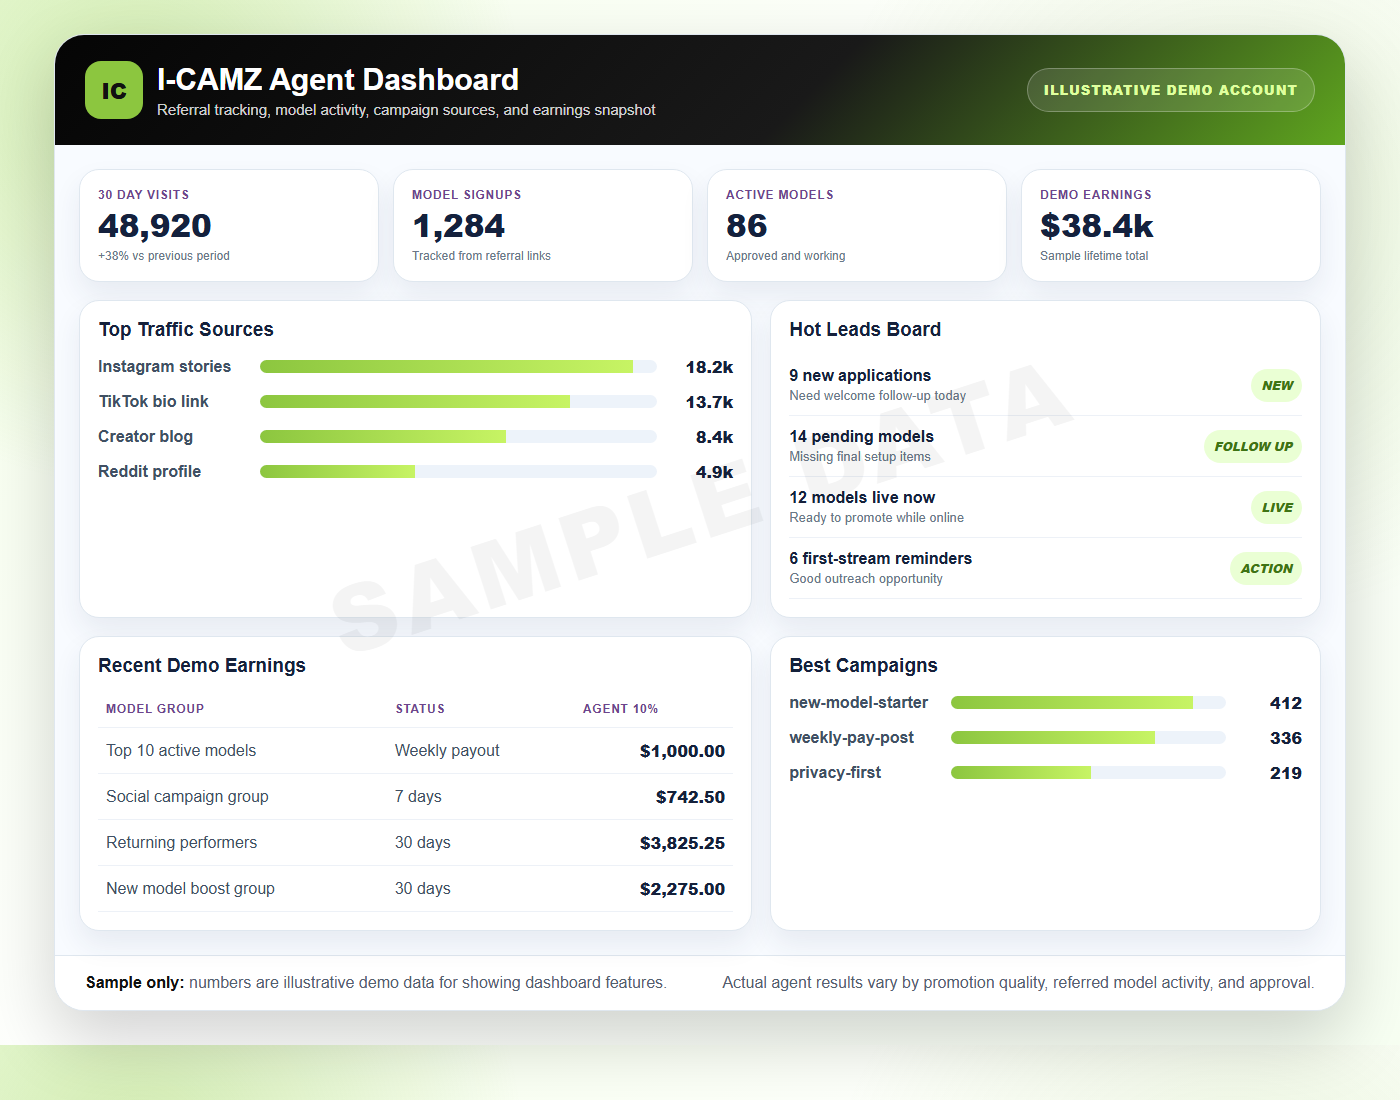Click the weekly-pay-post campaign bar
The height and width of the screenshot is (1100, 1400).
coord(1088,738)
